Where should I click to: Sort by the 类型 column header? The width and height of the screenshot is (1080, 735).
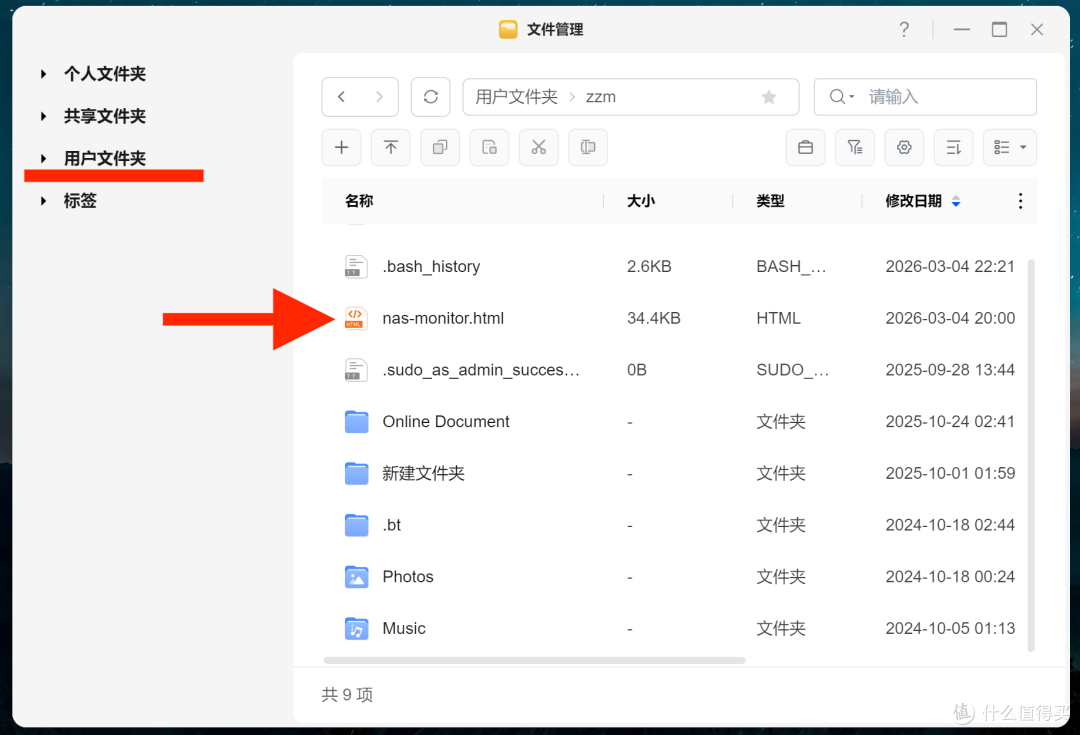tap(770, 201)
